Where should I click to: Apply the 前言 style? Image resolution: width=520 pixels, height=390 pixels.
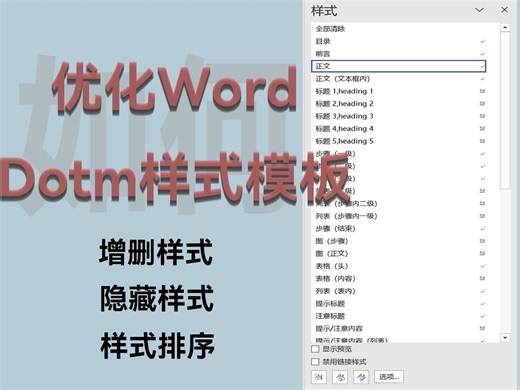pyautogui.click(x=399, y=54)
